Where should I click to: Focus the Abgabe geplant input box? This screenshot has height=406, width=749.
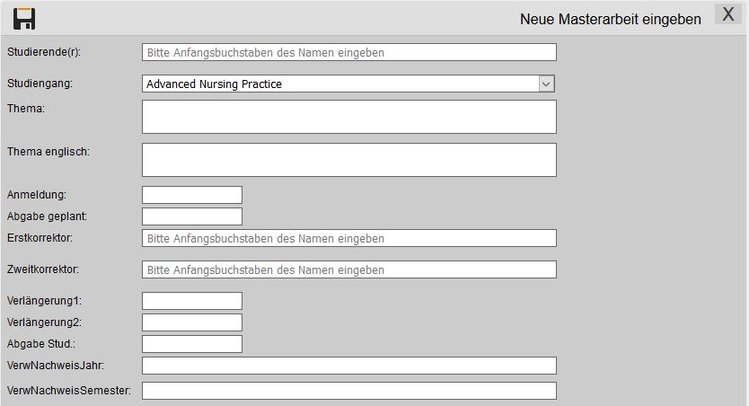click(192, 216)
